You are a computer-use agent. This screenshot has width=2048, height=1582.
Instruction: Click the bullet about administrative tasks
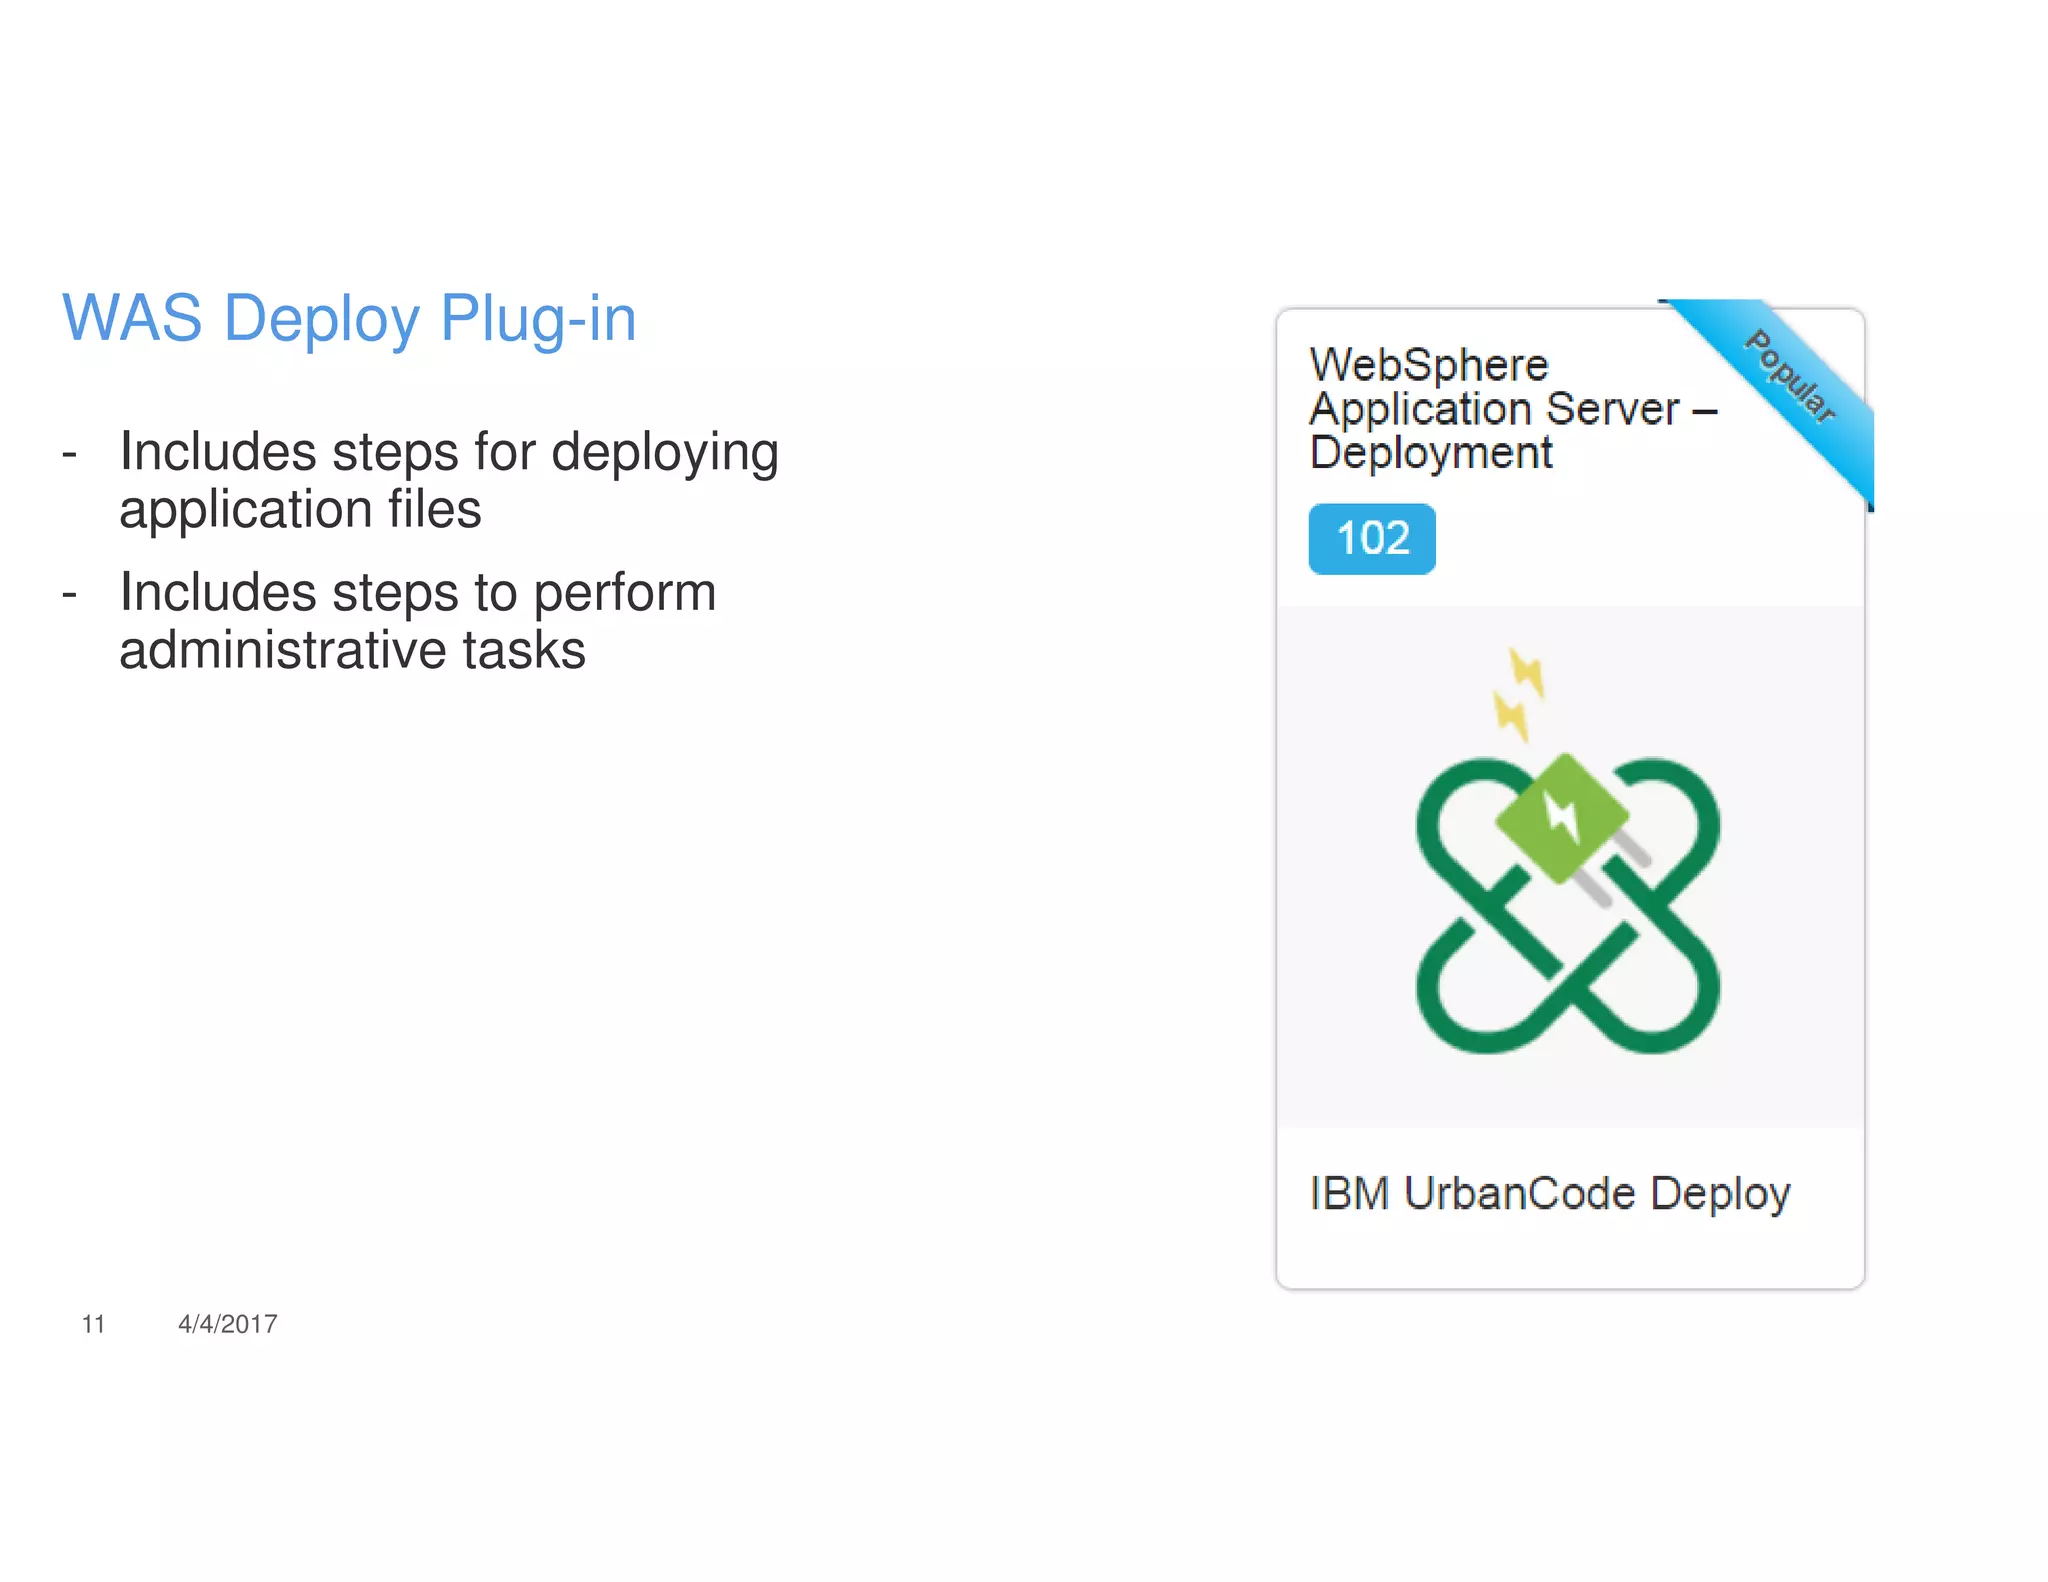pos(417,621)
